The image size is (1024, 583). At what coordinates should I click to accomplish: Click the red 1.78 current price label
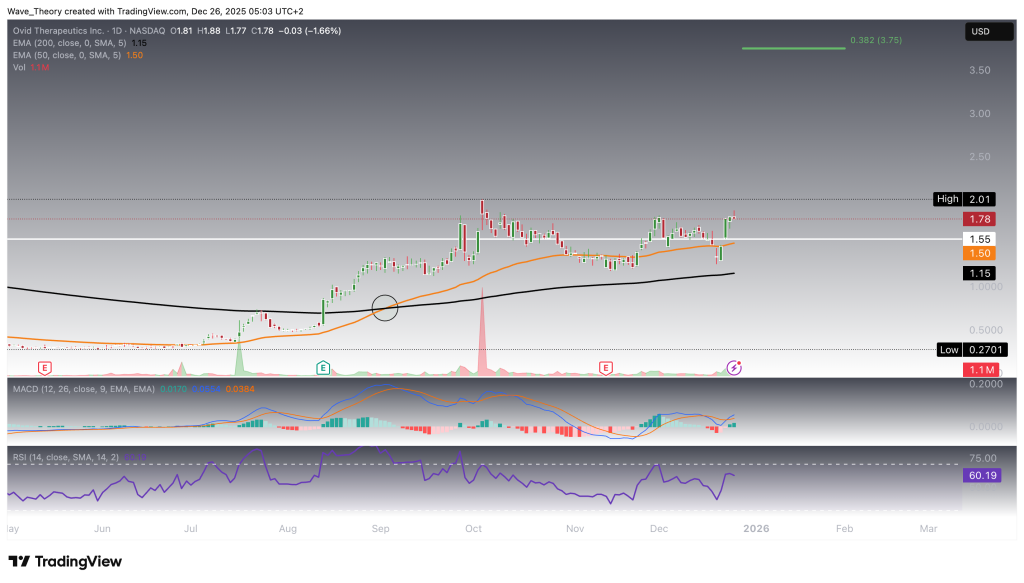pos(979,218)
